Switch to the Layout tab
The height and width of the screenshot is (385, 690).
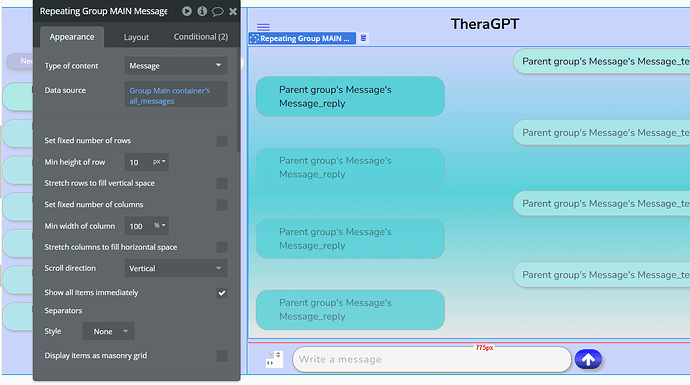[x=136, y=37]
